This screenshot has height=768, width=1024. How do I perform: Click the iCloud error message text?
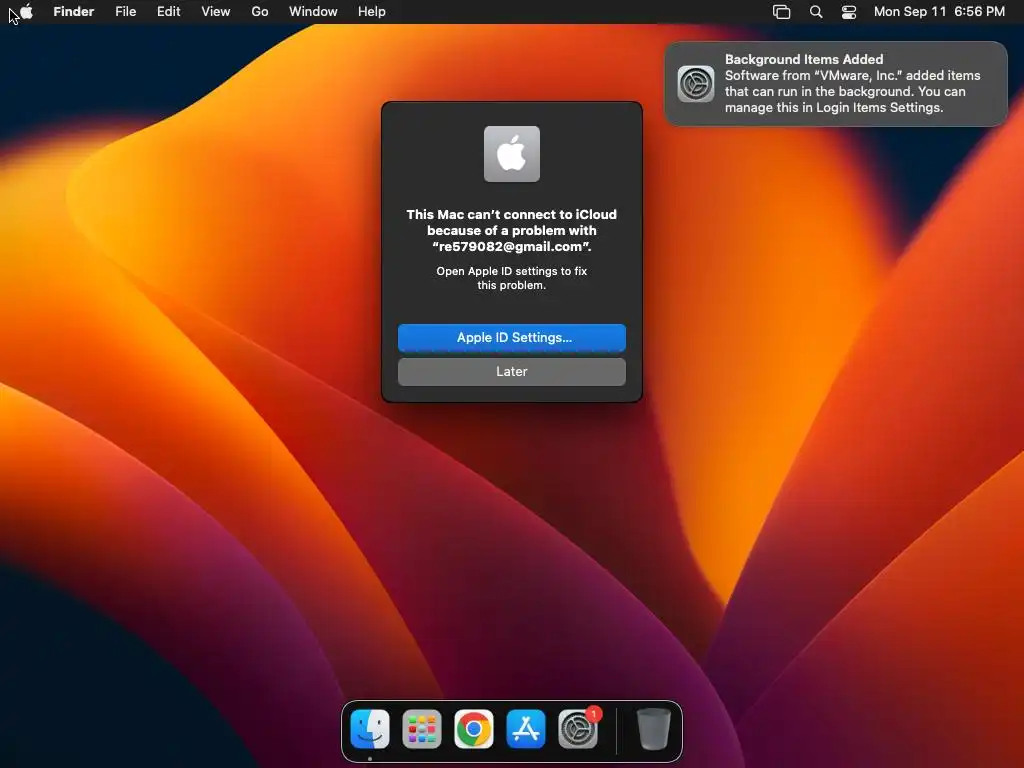pos(512,231)
